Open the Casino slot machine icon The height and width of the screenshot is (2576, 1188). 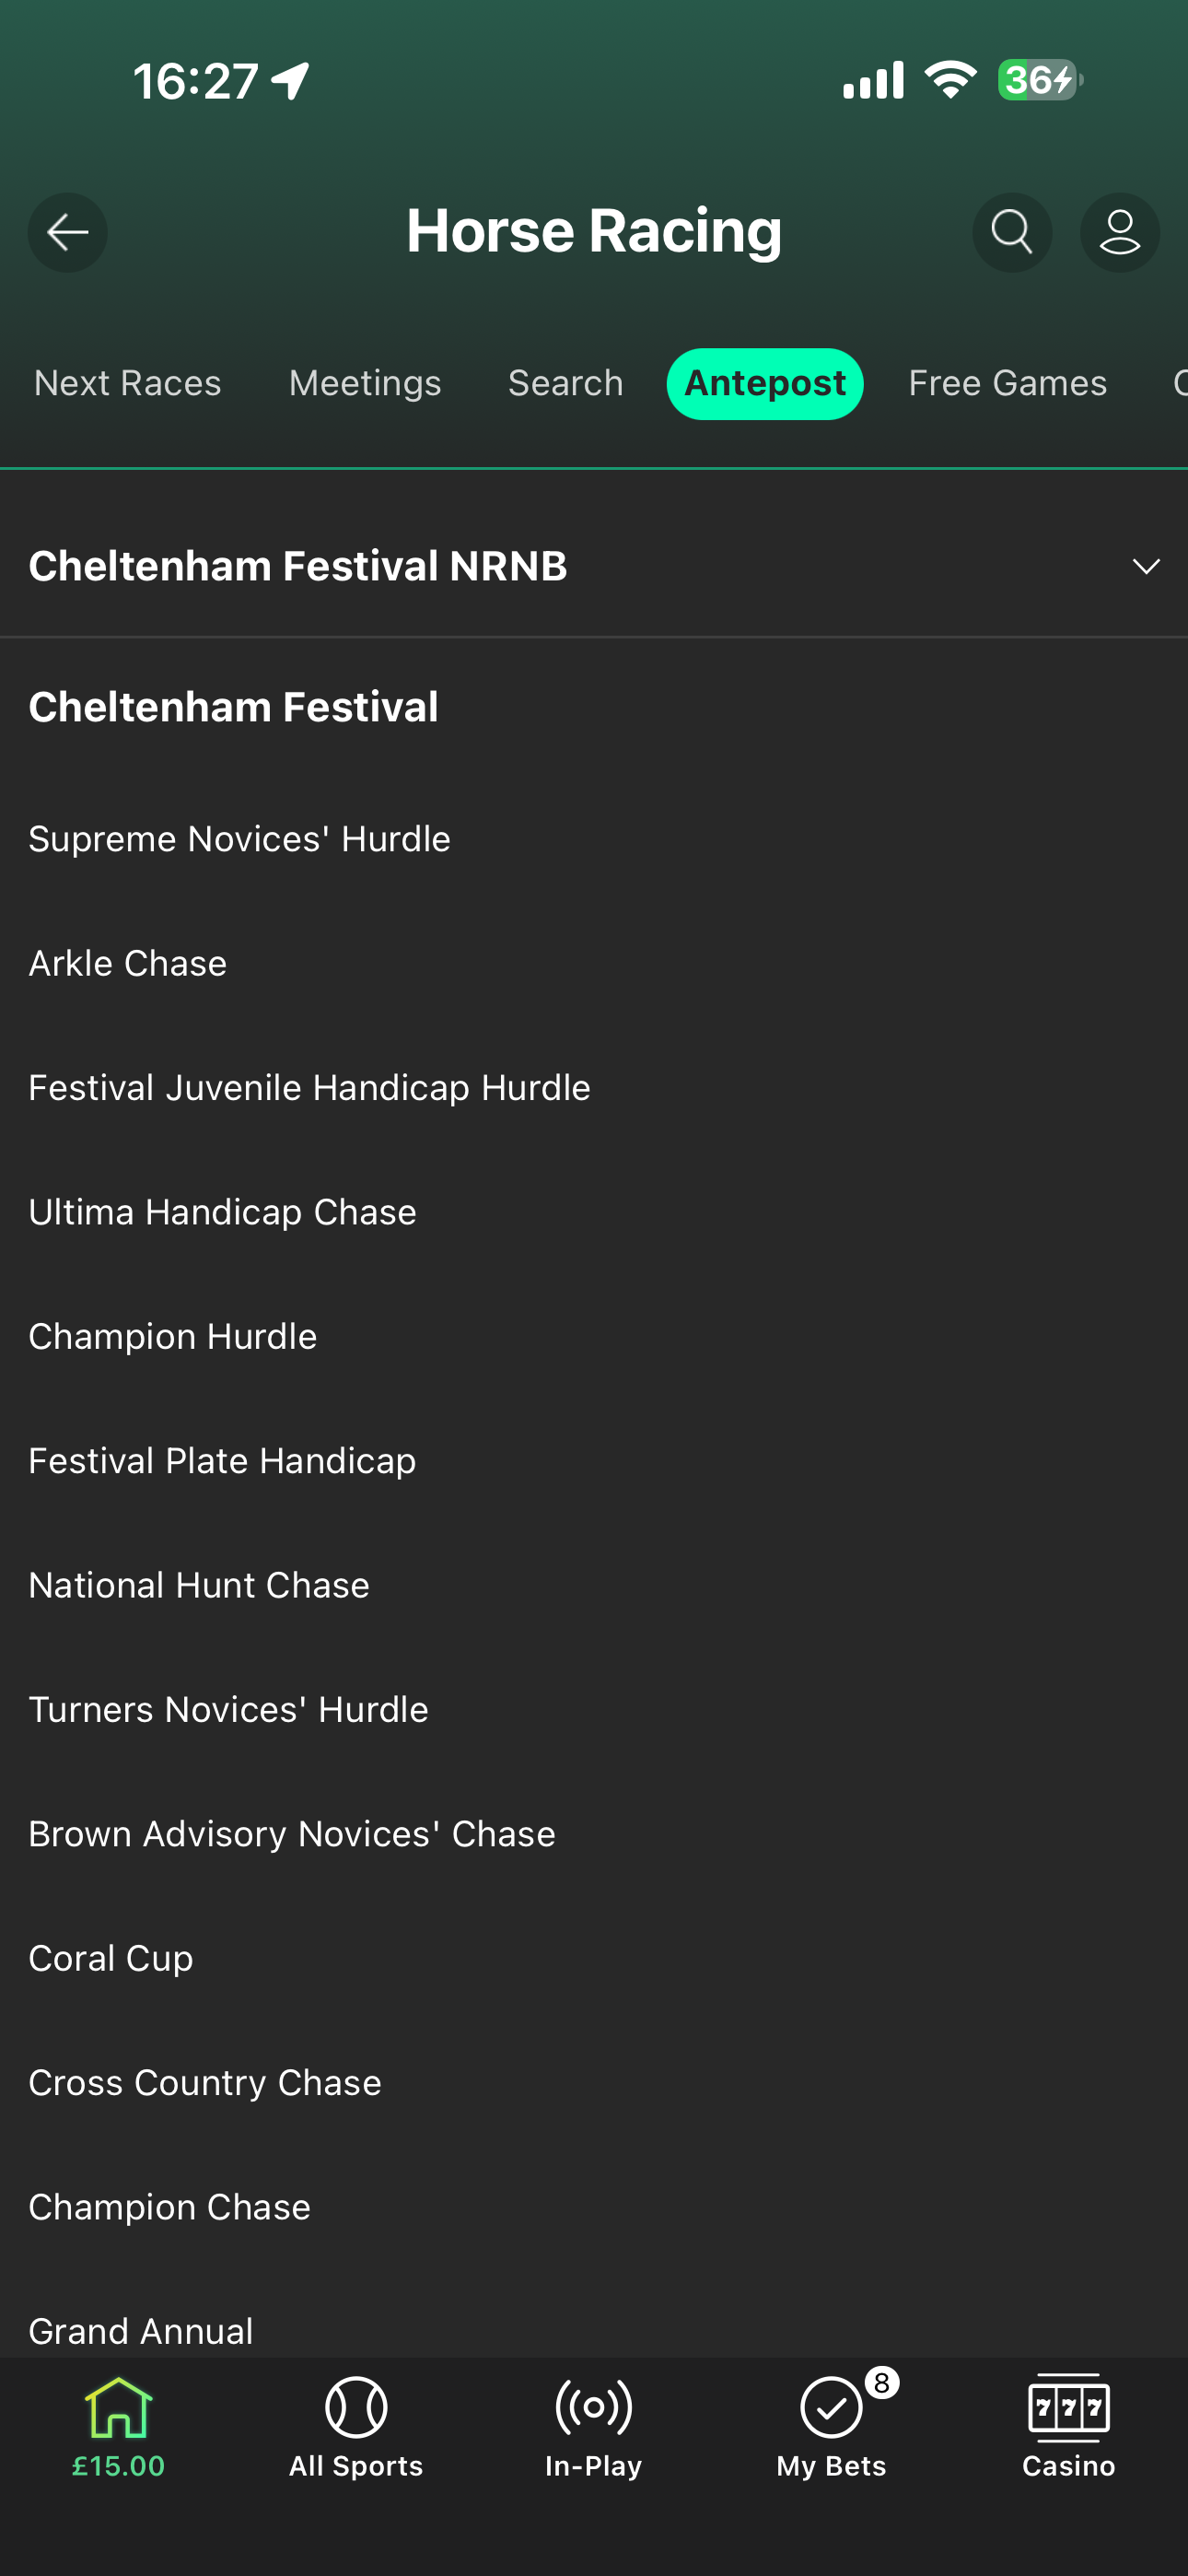(x=1068, y=2425)
